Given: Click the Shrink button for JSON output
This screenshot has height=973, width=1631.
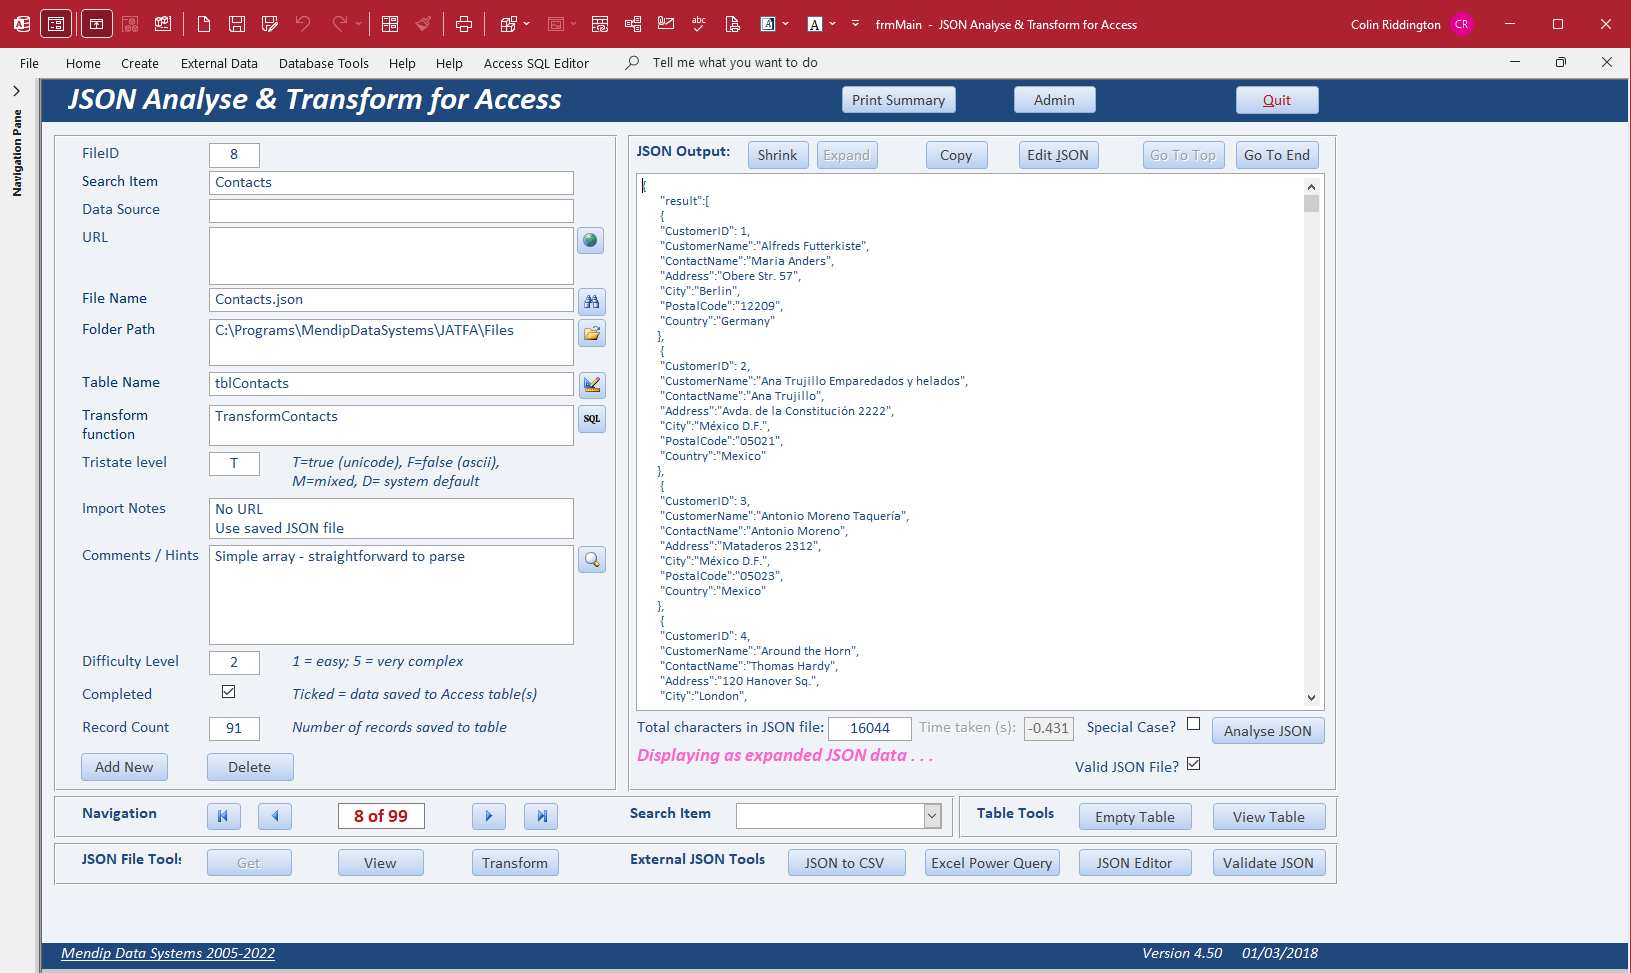Looking at the screenshot, I should coord(777,155).
